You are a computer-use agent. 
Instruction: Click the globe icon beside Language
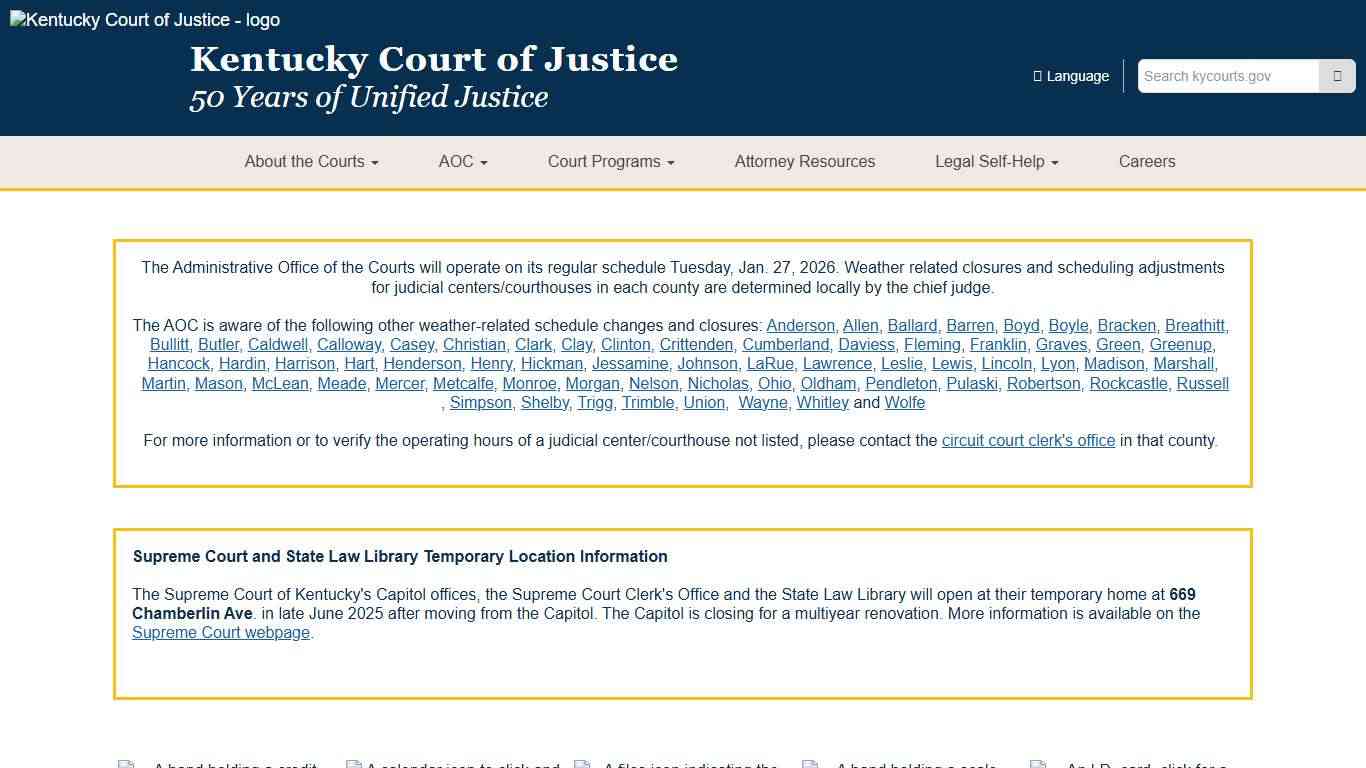point(1035,75)
